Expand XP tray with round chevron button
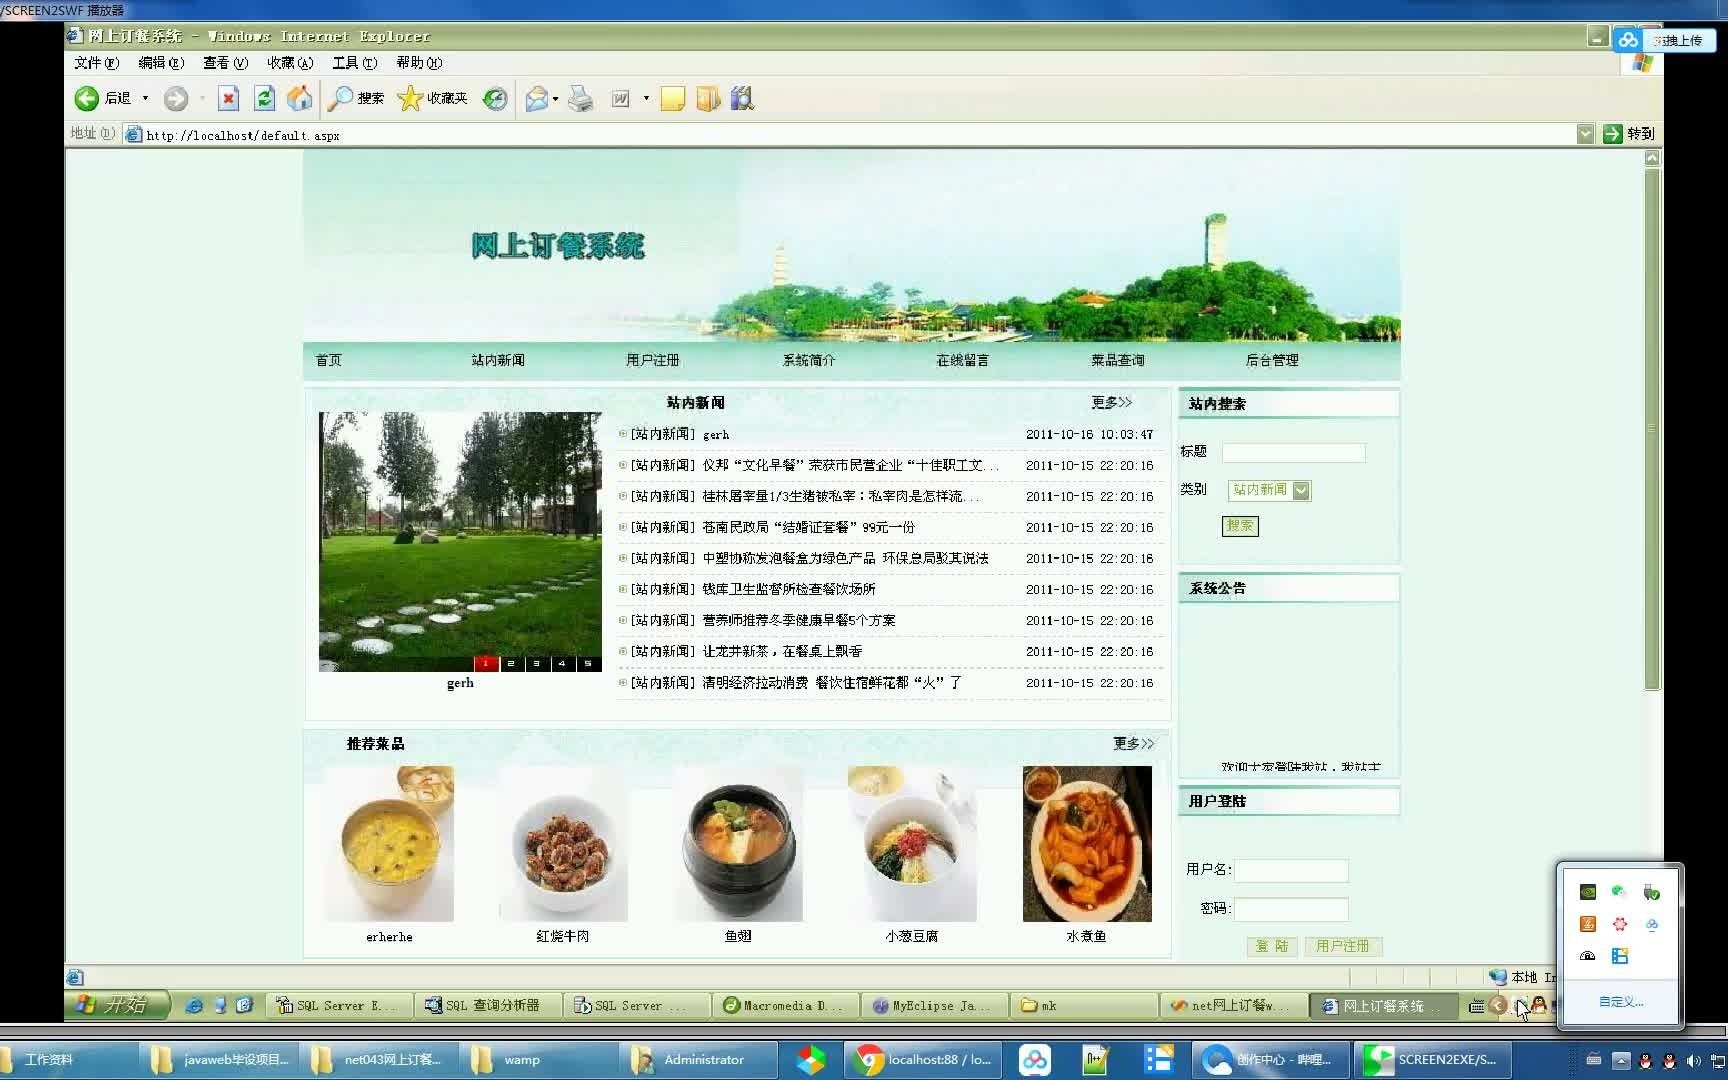This screenshot has height=1080, width=1728. (1498, 1005)
